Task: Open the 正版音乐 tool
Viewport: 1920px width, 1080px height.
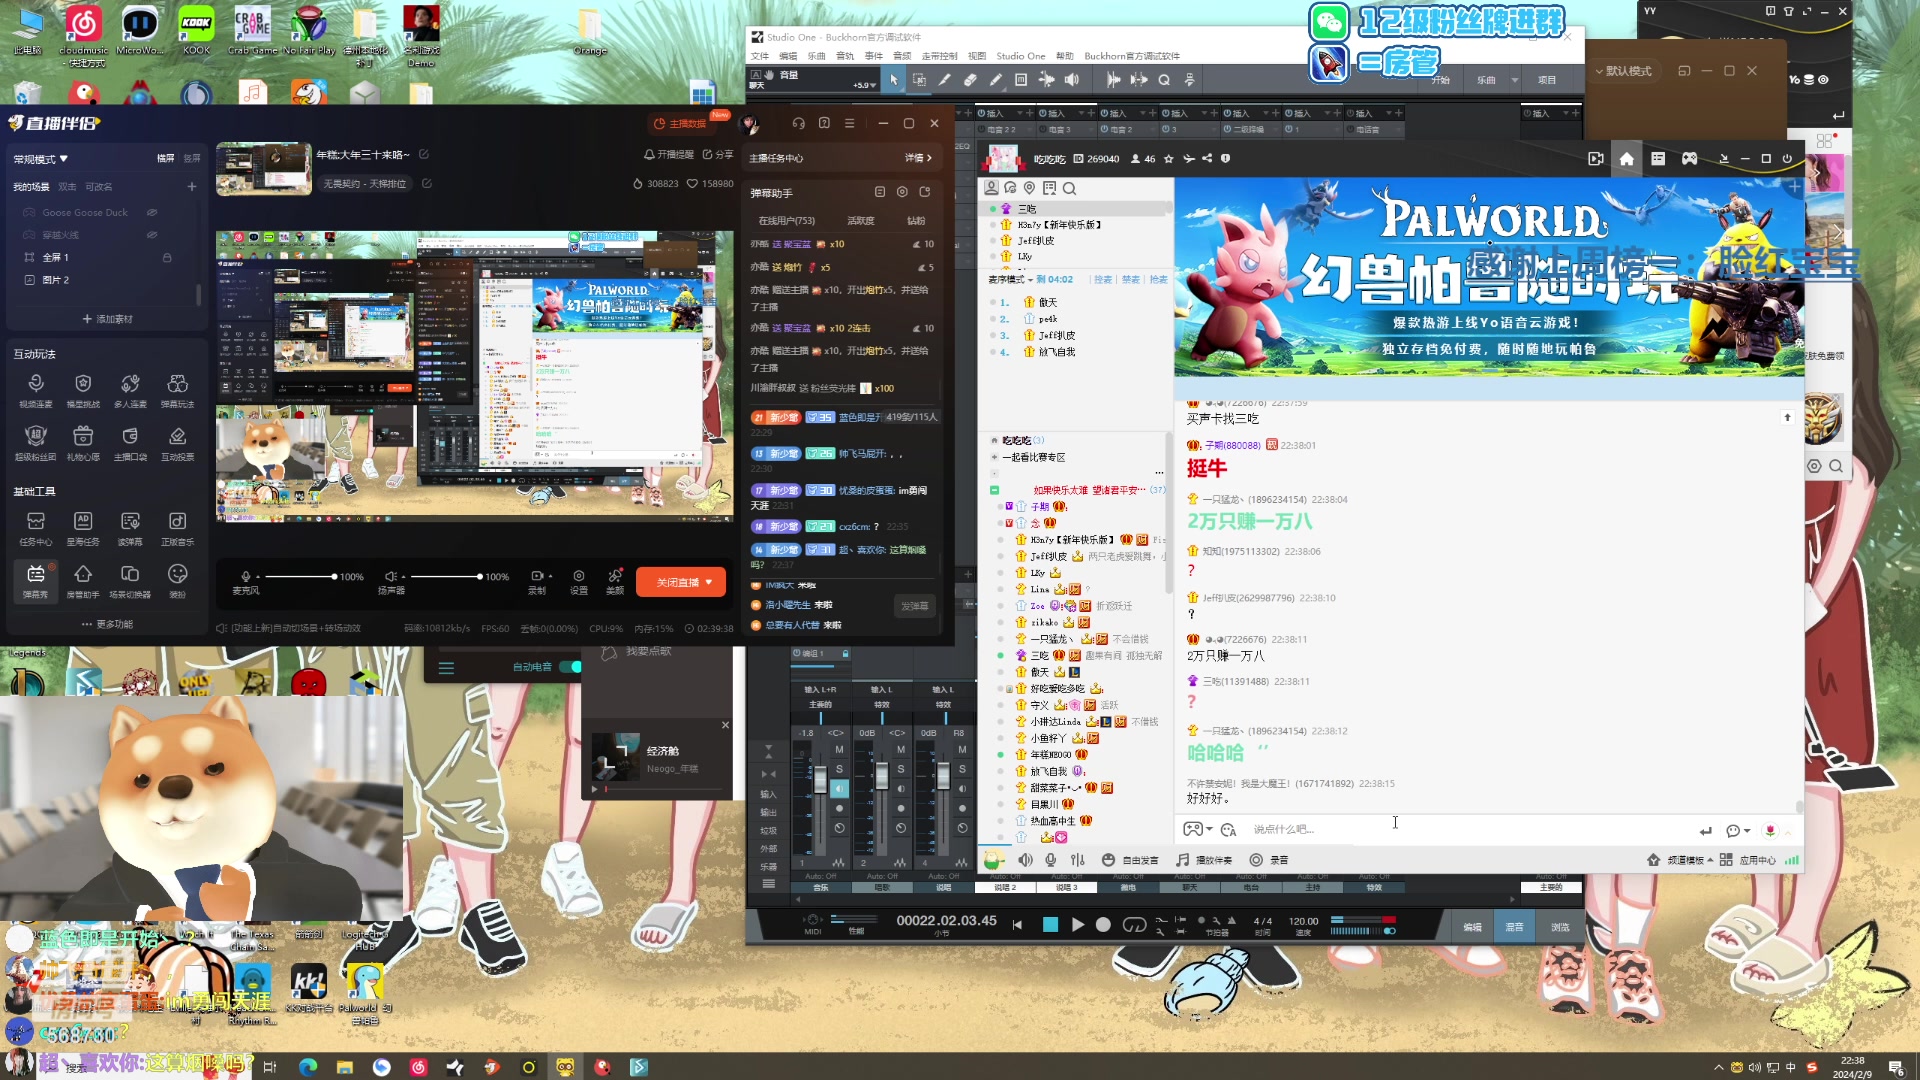Action: click(177, 528)
